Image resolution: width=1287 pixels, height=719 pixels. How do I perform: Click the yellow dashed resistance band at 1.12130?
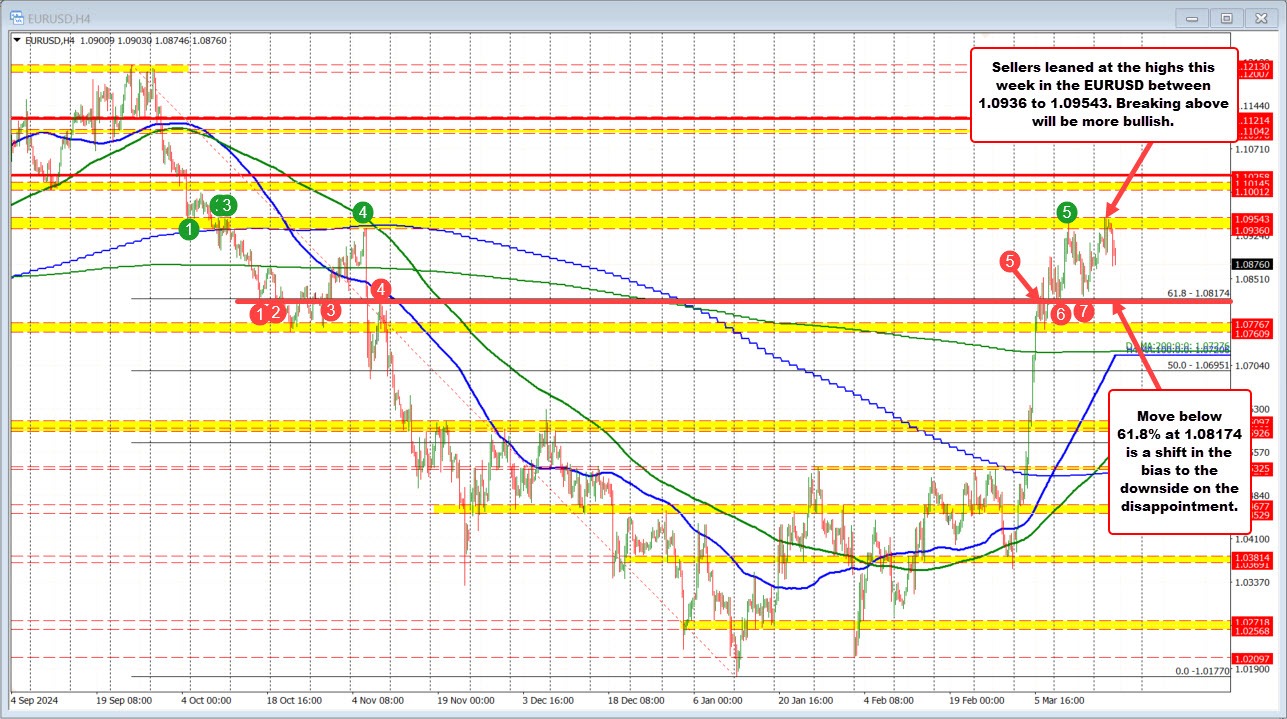coord(100,68)
